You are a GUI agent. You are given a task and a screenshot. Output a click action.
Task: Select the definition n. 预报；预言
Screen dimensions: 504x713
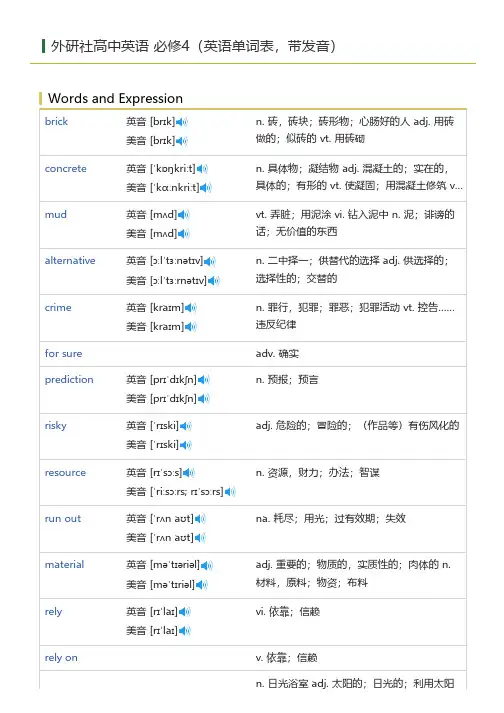click(287, 380)
